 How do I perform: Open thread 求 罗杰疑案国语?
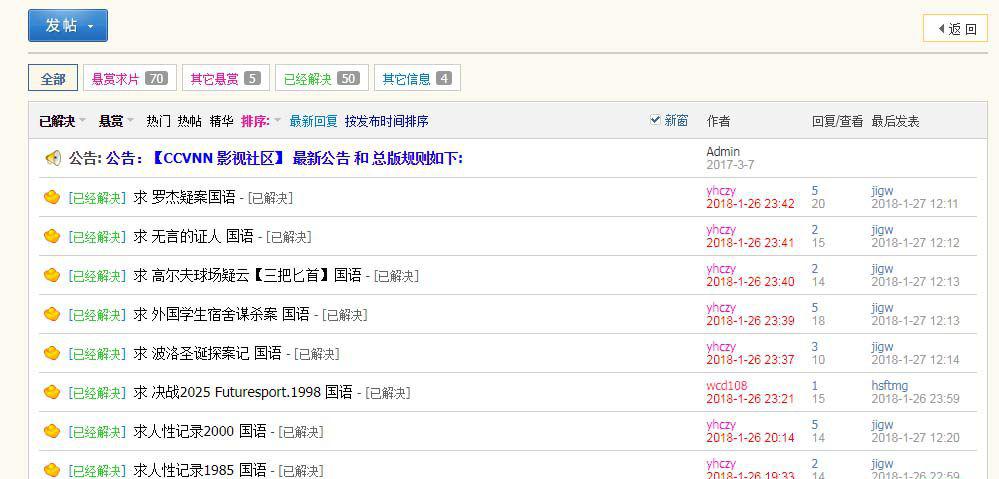pos(185,197)
